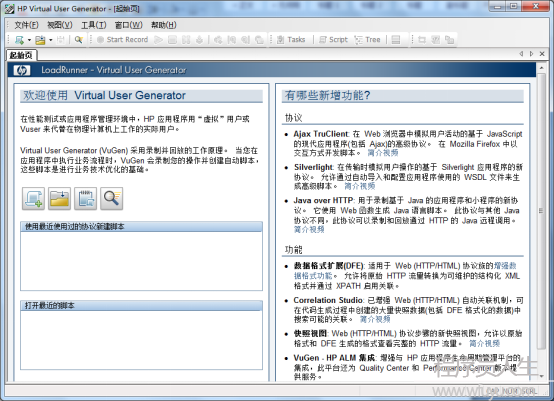Close the 起始页 tab with X
554x401 pixels.
click(542, 54)
